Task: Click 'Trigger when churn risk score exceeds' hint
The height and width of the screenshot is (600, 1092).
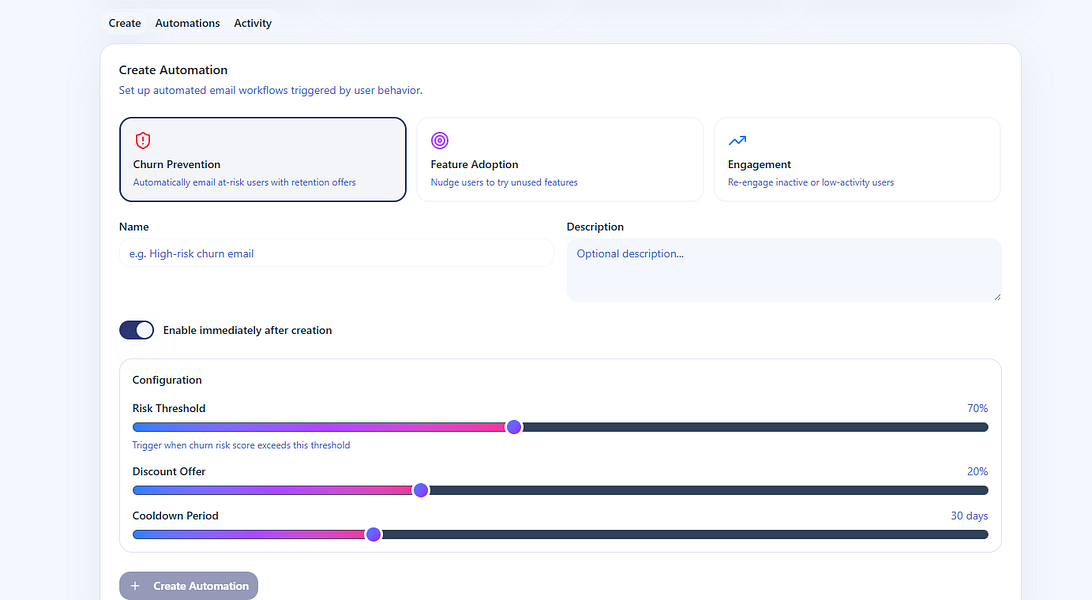Action: [x=241, y=445]
